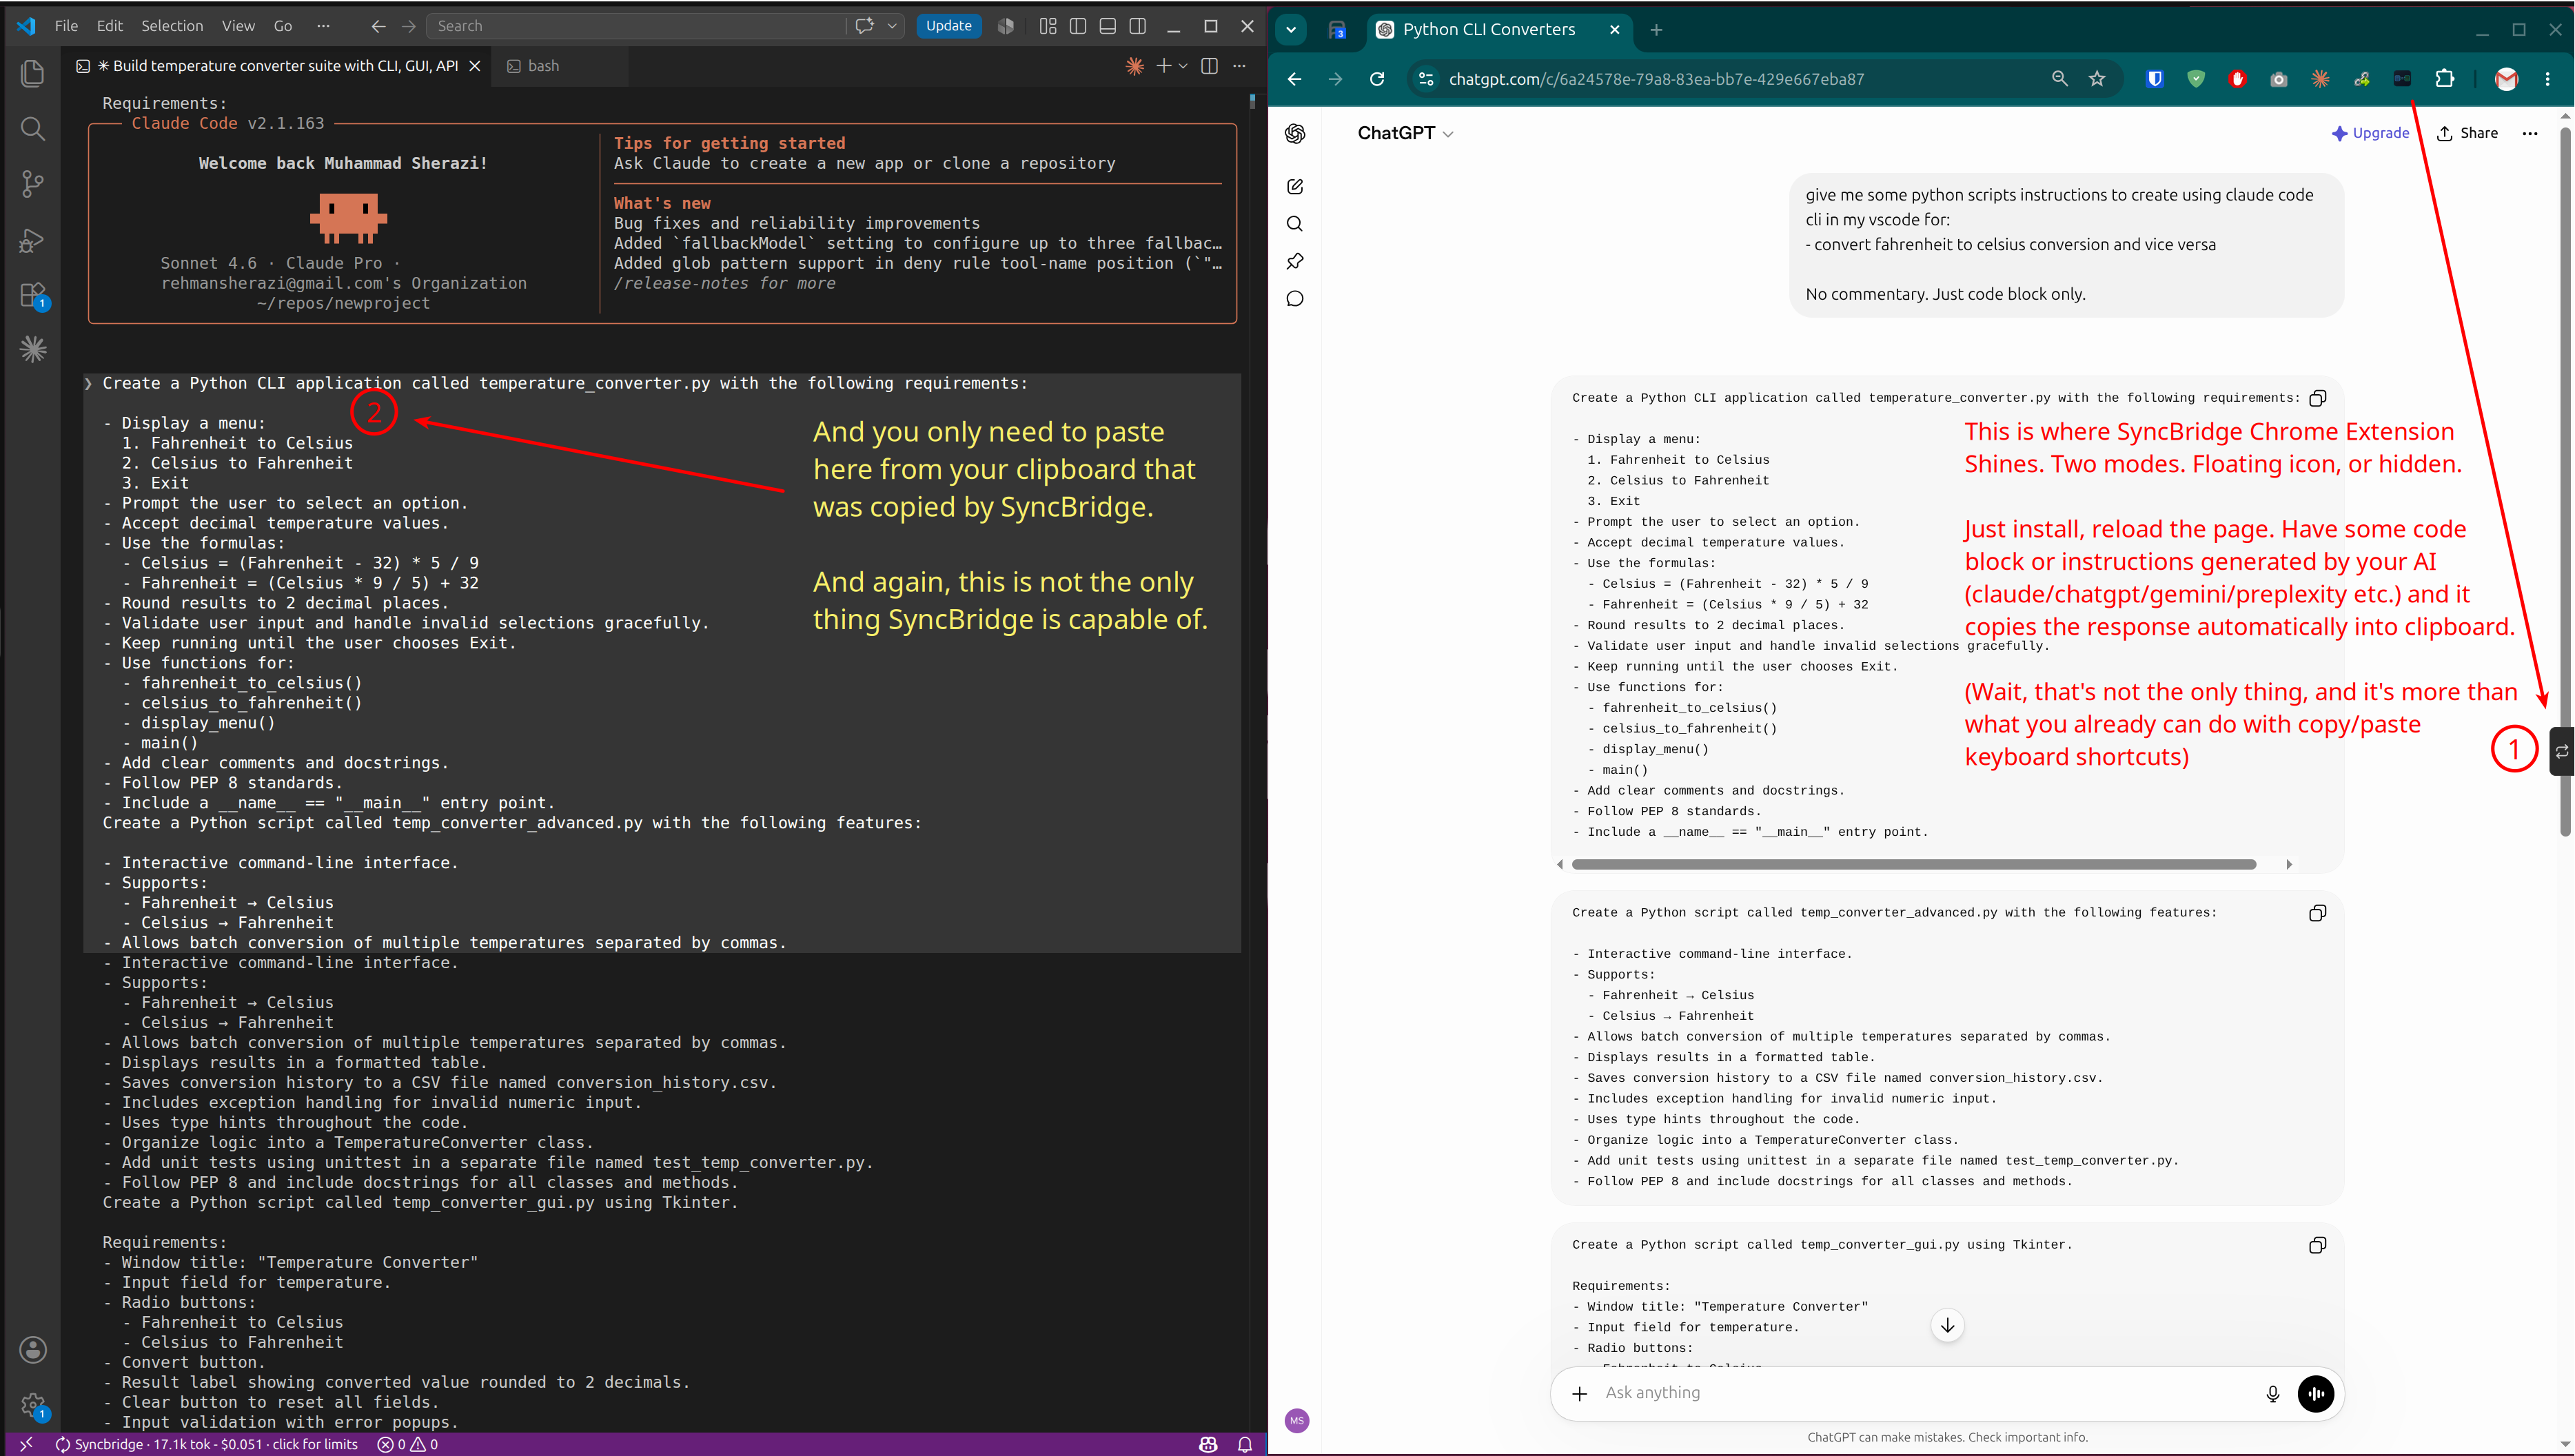
Task: Toggle the VS Code bottom panel
Action: tap(1108, 26)
